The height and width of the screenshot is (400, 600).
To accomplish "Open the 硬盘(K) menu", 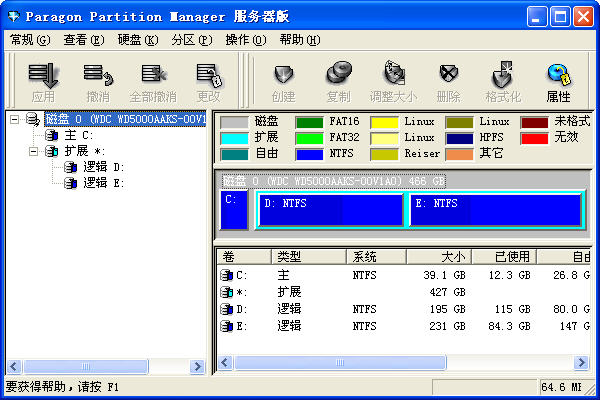I will point(138,40).
